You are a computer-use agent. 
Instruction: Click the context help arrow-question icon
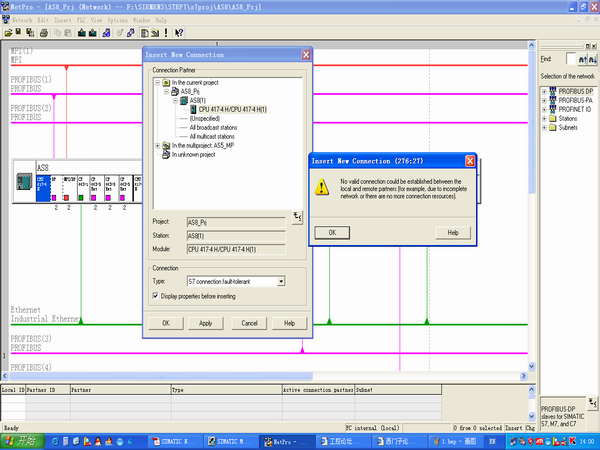(x=179, y=33)
